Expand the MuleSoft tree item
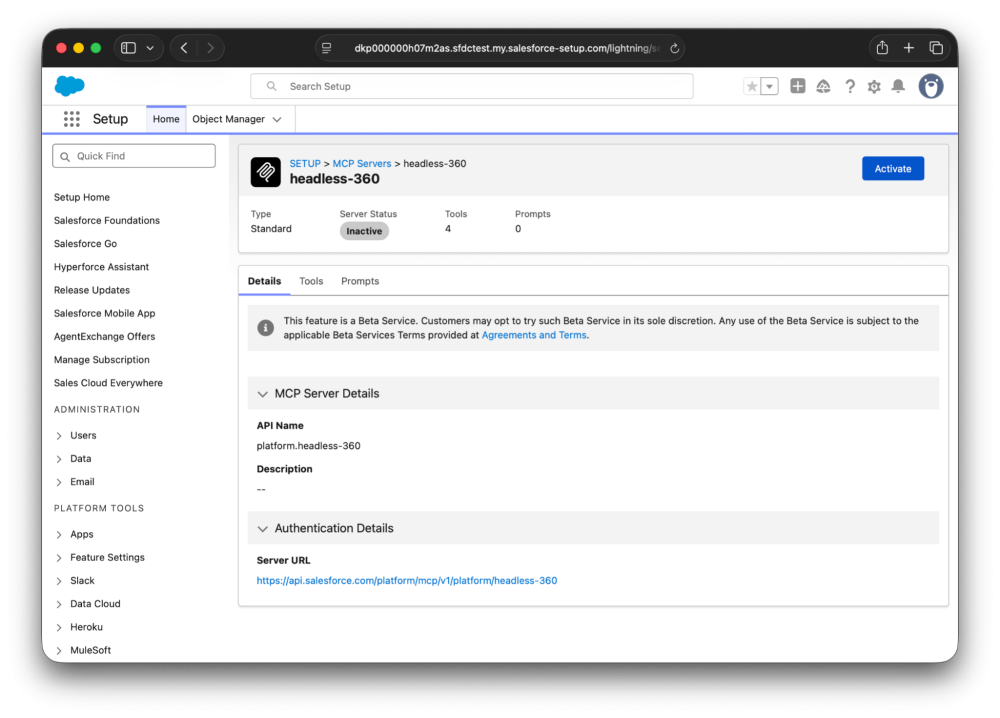Viewport: 1000px width, 718px height. (x=59, y=650)
